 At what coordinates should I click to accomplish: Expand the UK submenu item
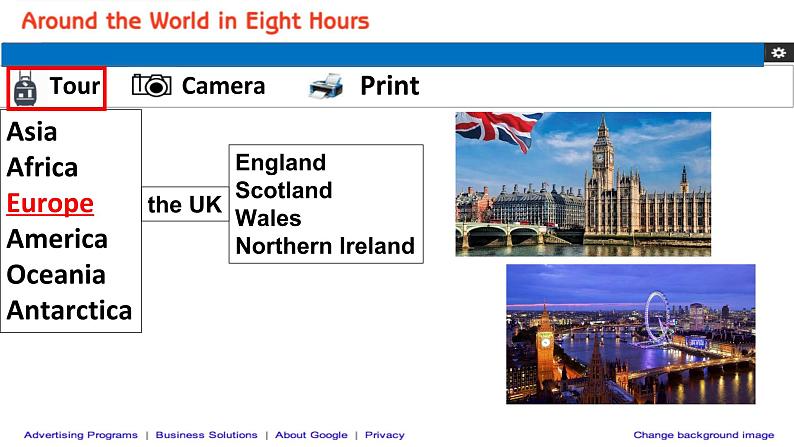point(185,205)
